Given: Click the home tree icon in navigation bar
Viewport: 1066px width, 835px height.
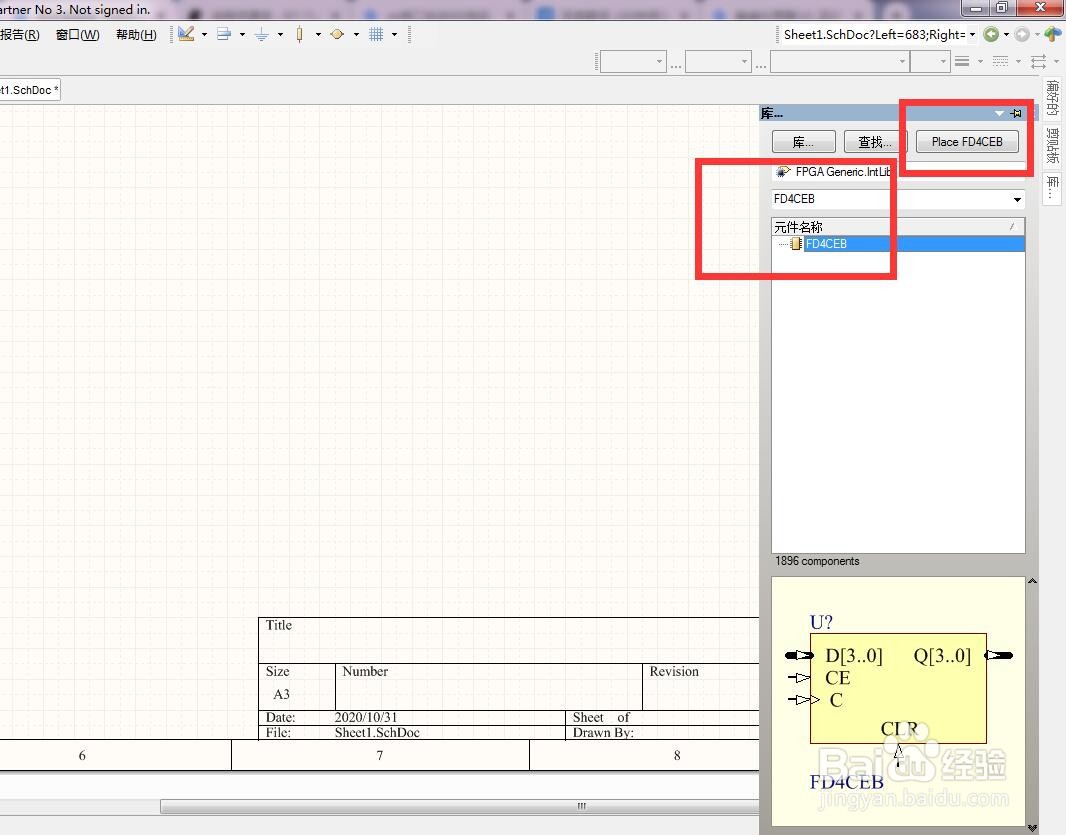Looking at the screenshot, I should click(1052, 34).
